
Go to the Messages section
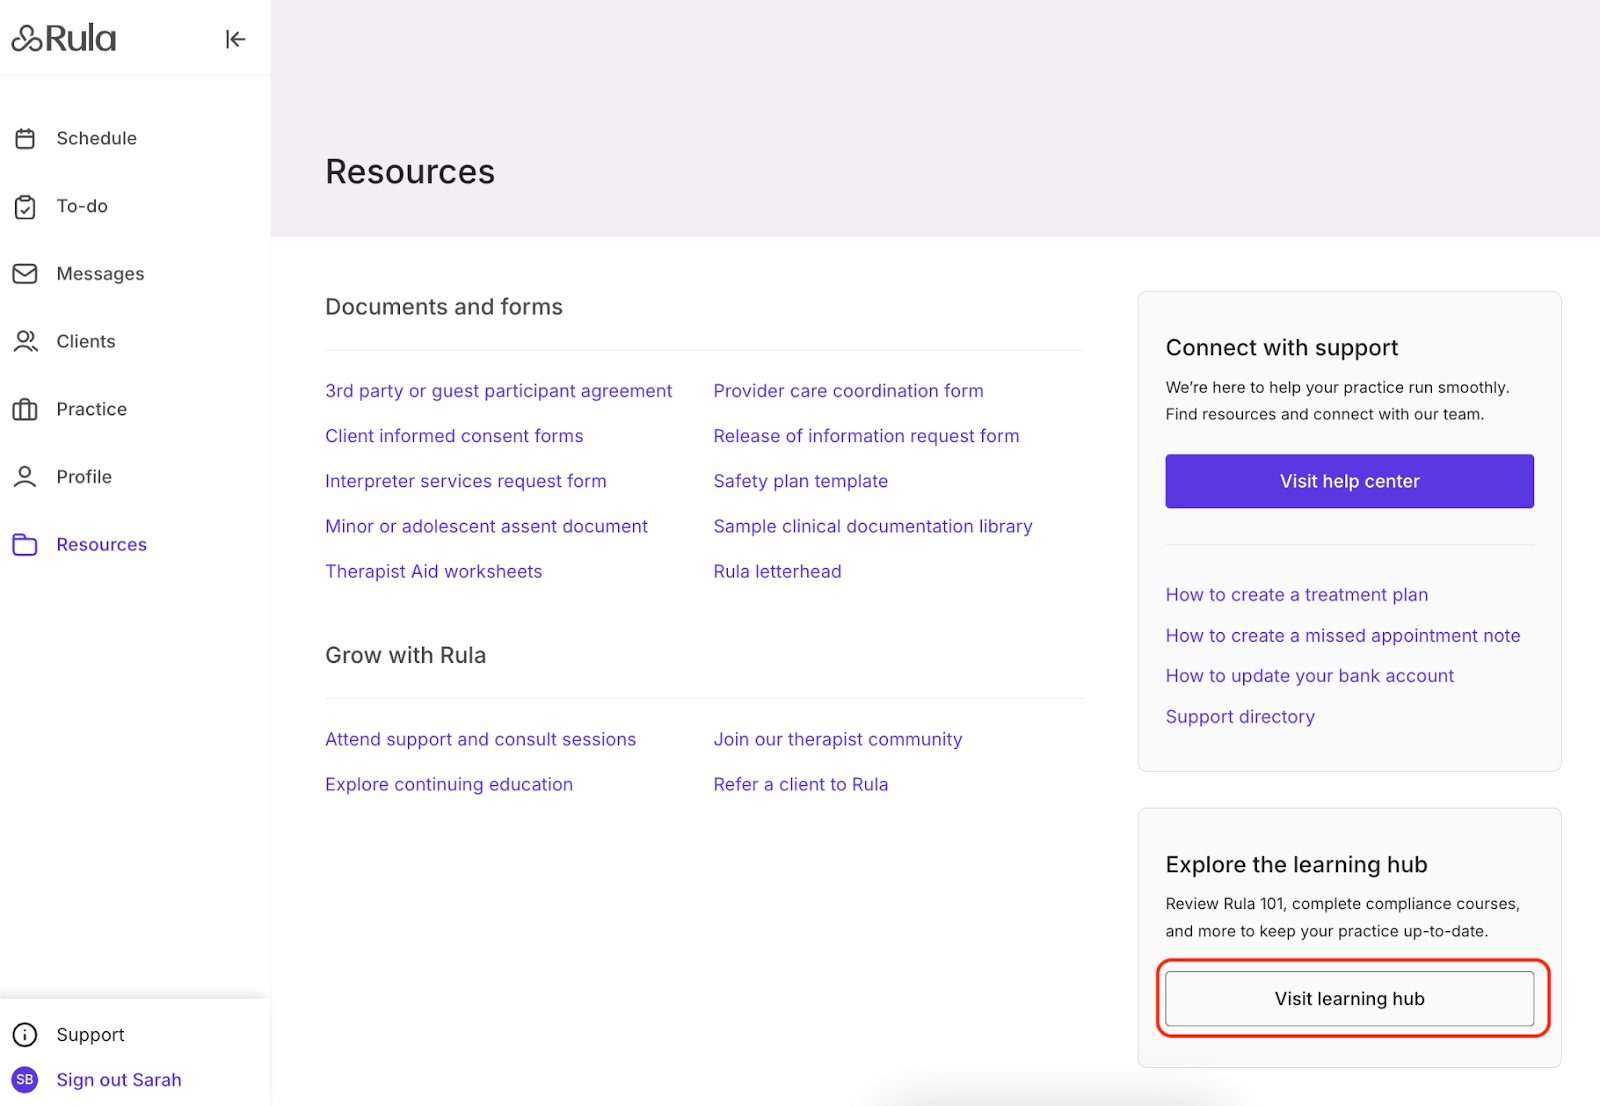100,274
